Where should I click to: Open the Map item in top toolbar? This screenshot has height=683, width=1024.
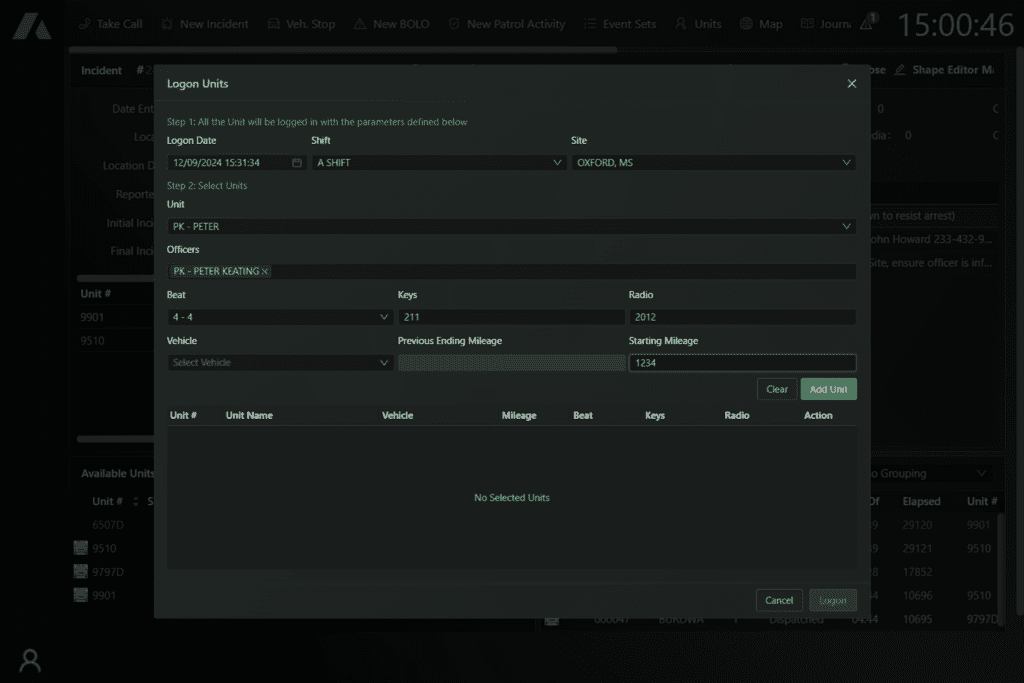761,24
